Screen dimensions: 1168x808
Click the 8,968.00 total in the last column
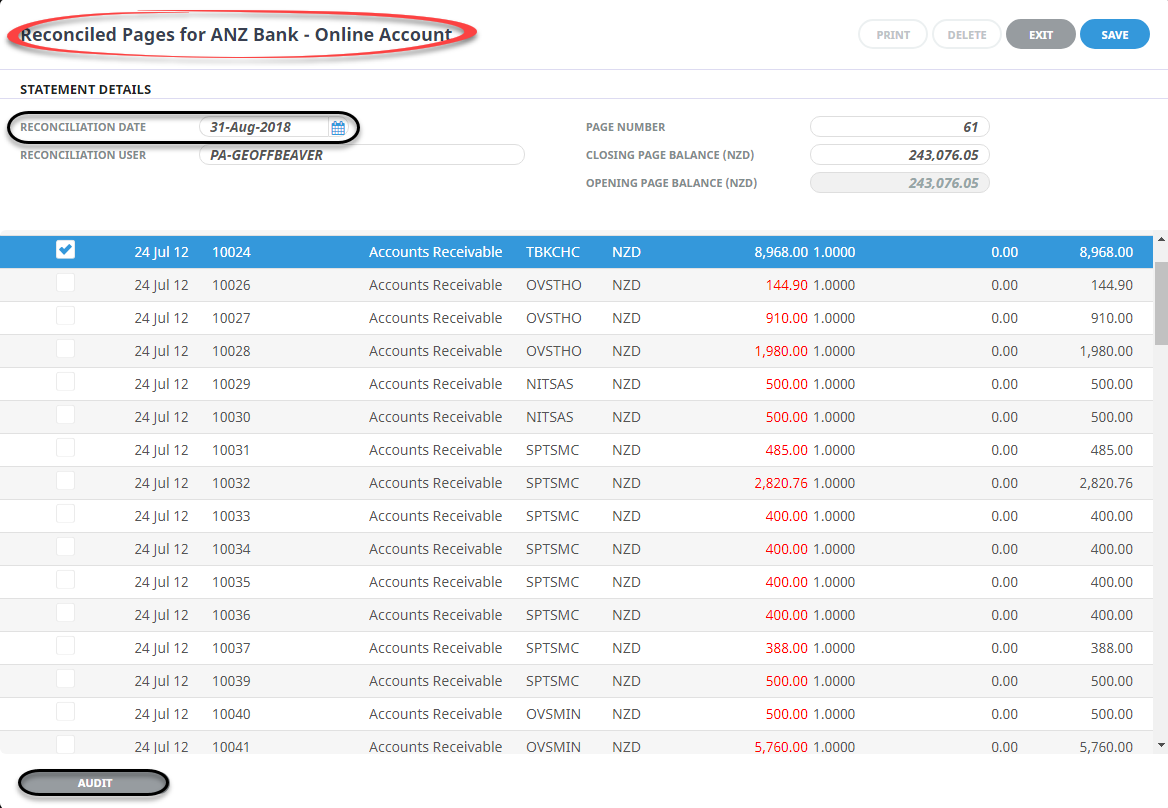(1106, 252)
